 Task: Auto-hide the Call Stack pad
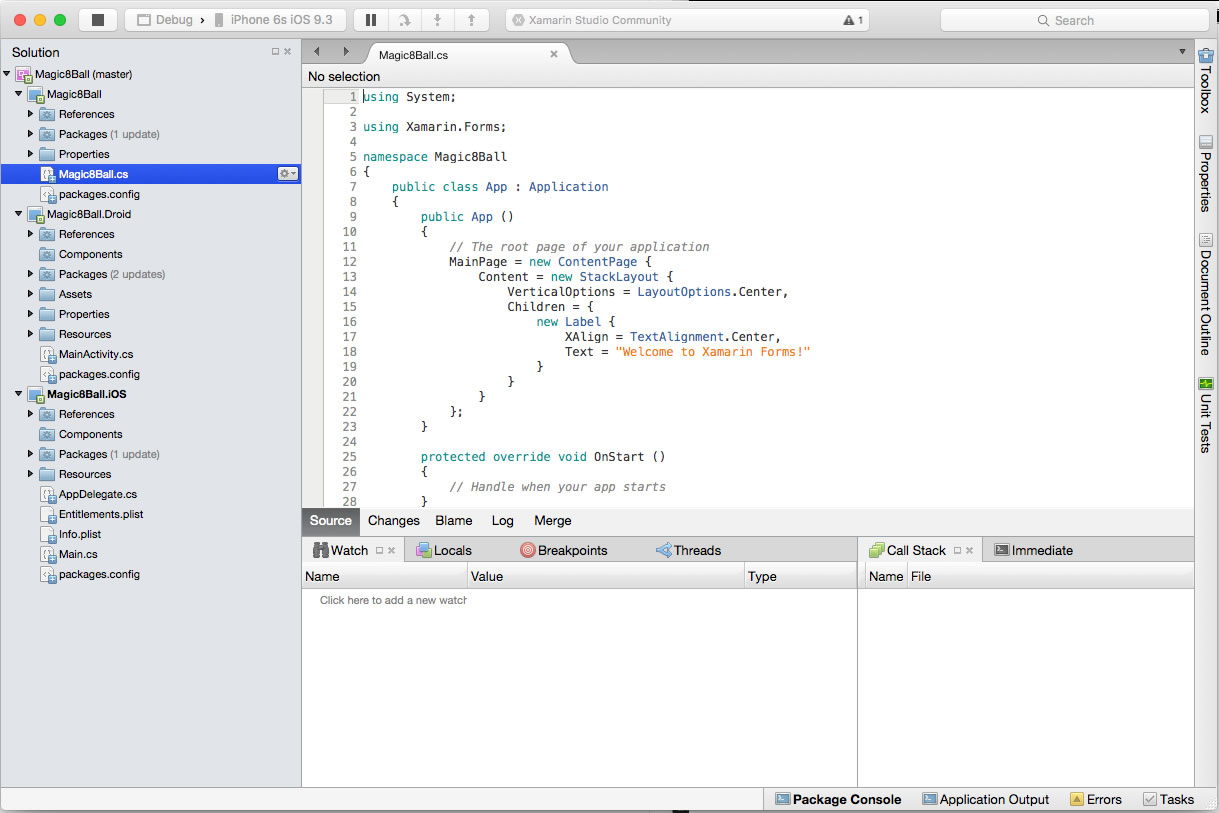(x=957, y=550)
